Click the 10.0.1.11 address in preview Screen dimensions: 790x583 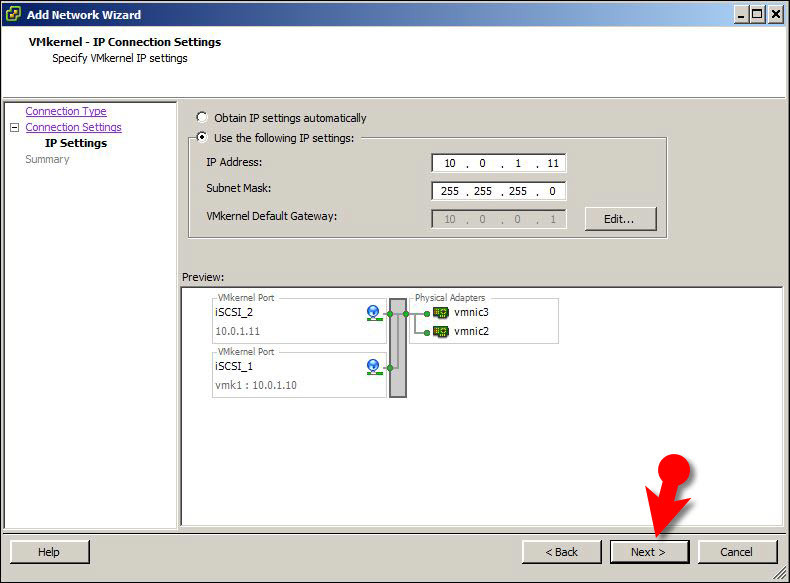pos(237,331)
